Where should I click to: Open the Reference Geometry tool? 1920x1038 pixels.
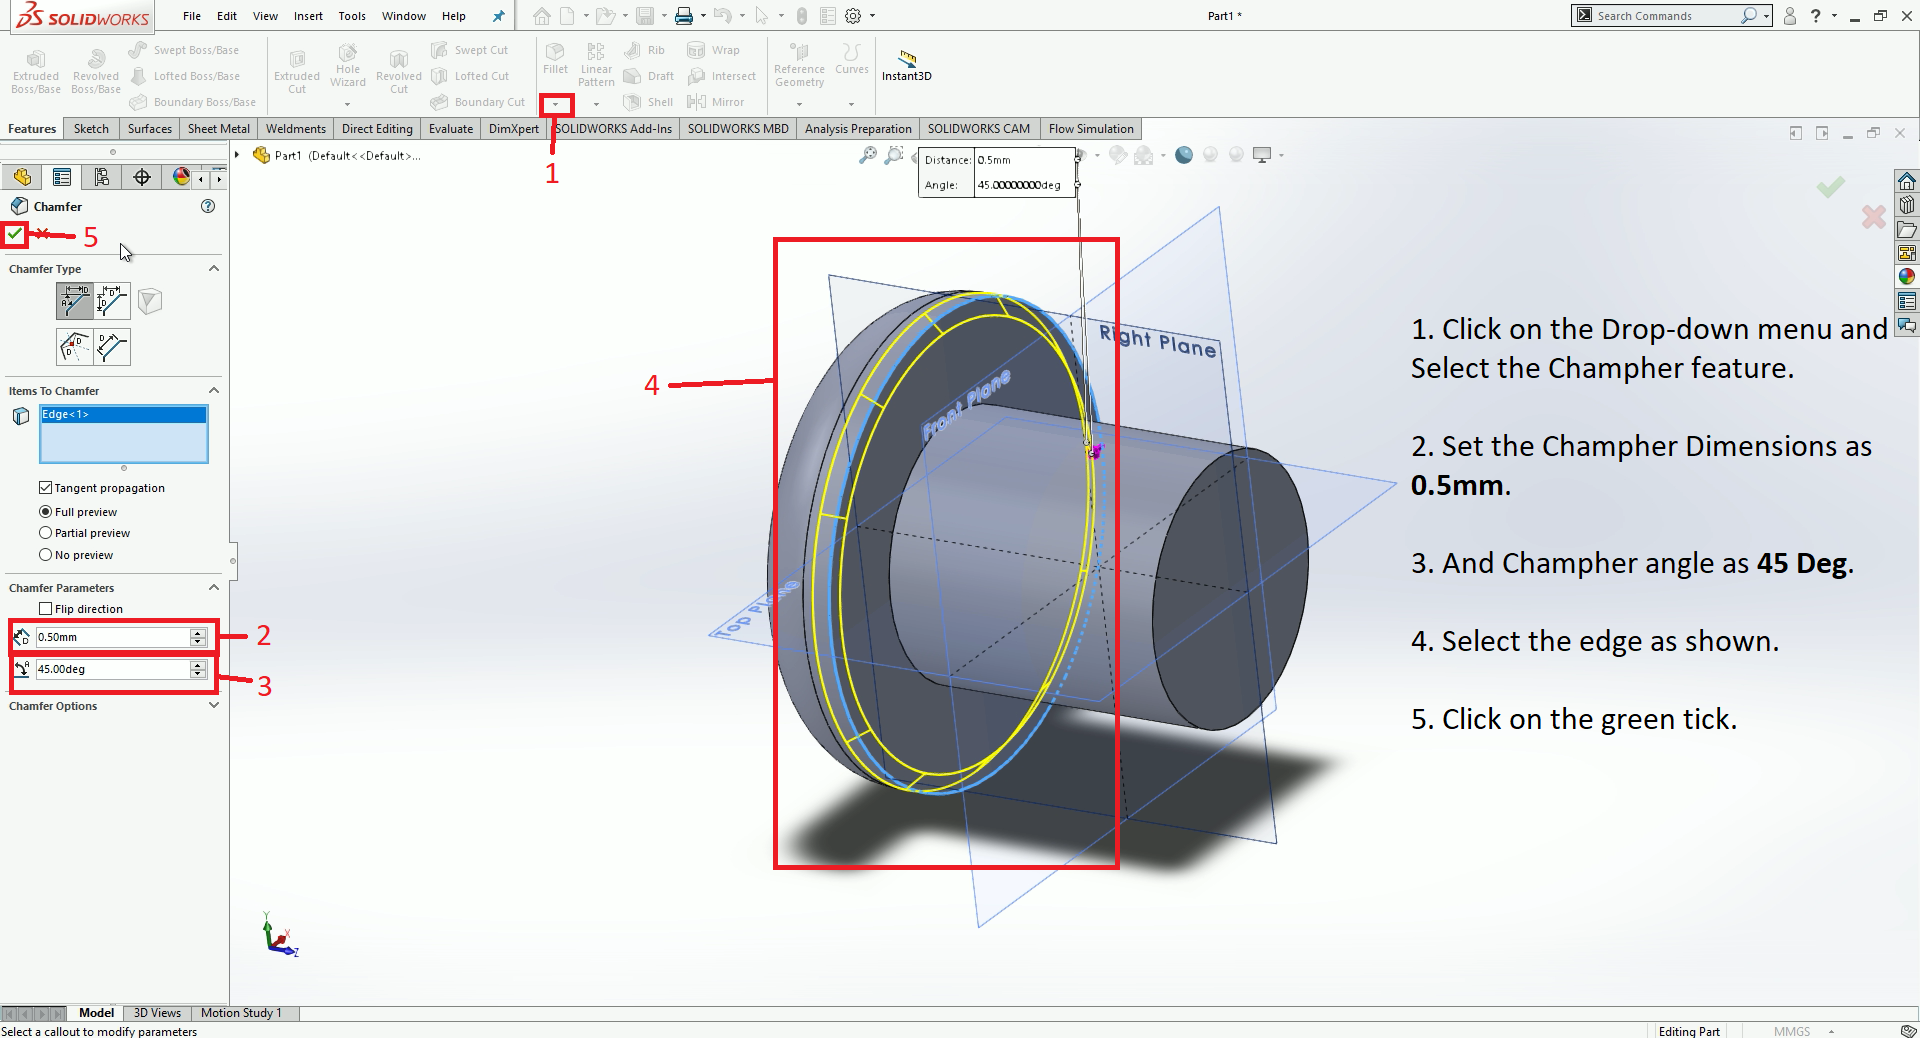799,65
